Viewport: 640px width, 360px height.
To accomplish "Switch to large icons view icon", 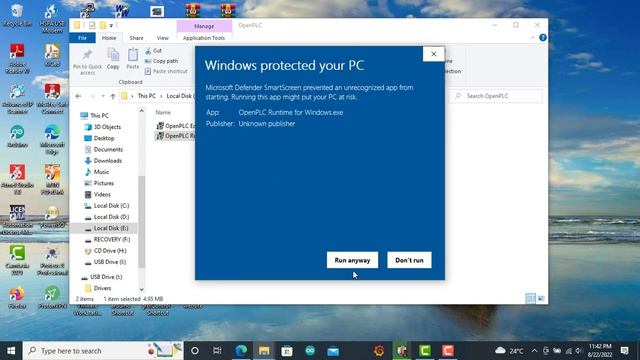I will point(541,298).
